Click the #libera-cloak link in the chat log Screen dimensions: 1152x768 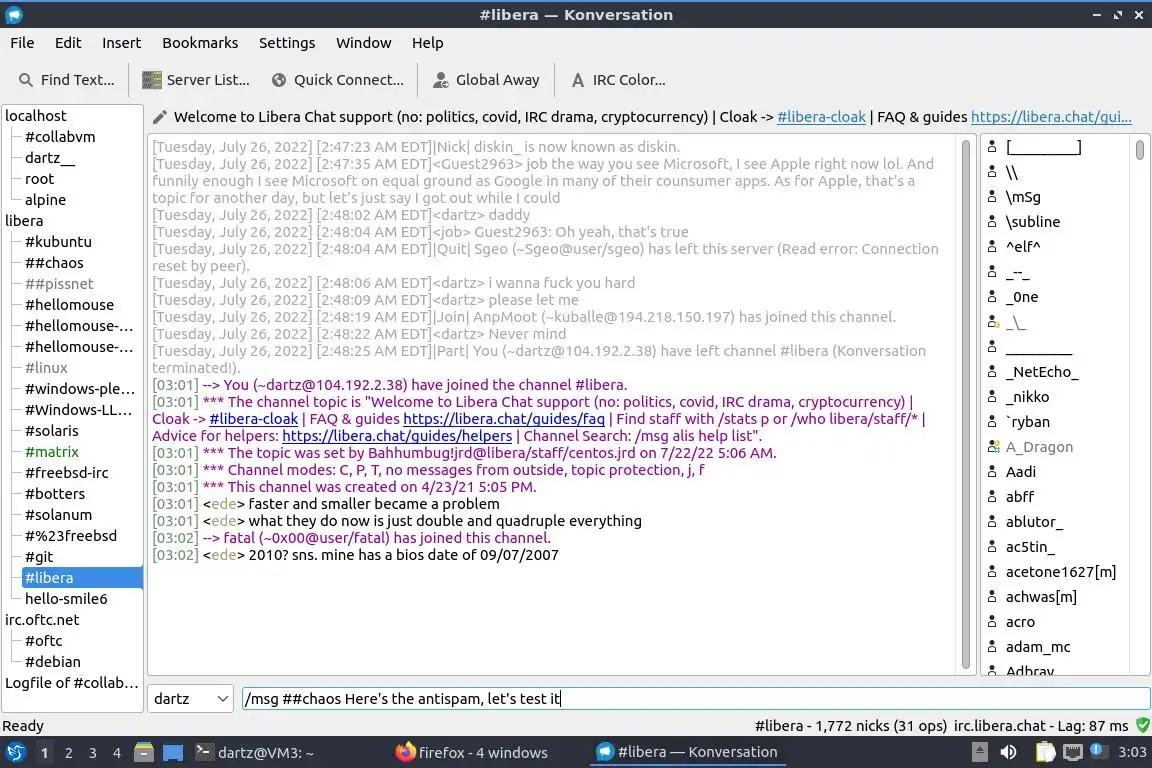[253, 419]
